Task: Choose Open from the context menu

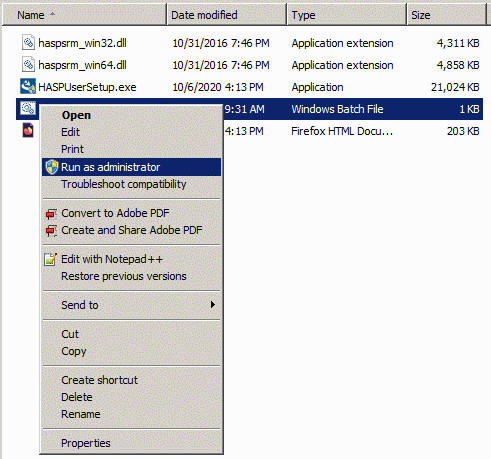Action: click(76, 115)
